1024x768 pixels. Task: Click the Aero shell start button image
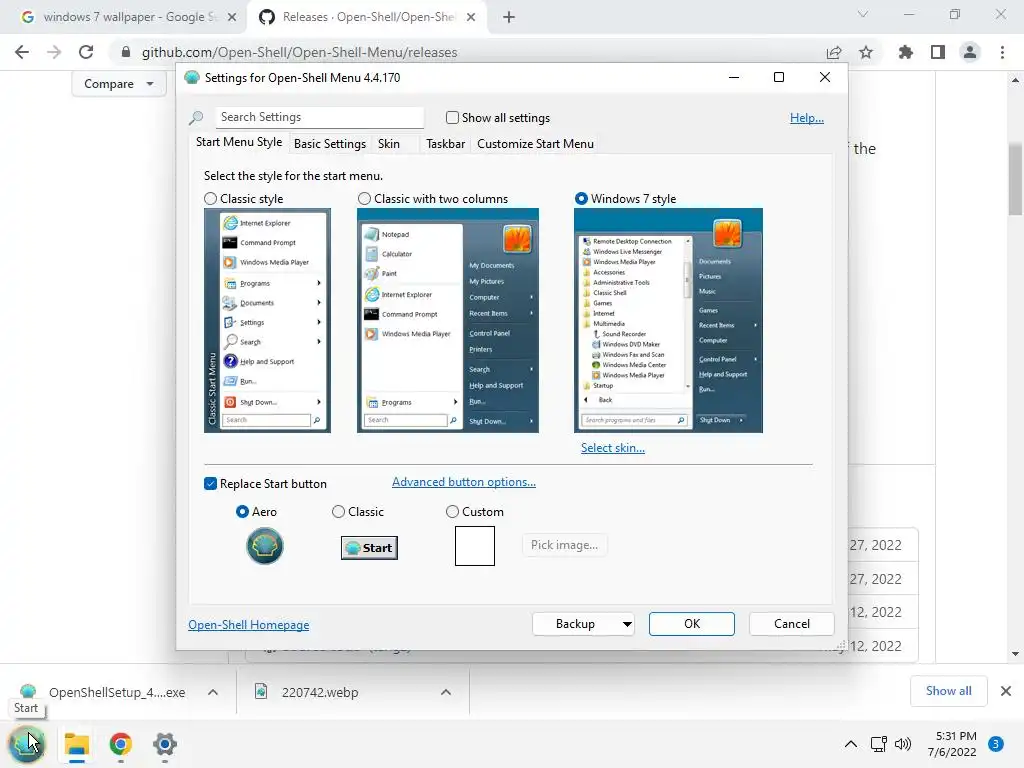pos(264,546)
